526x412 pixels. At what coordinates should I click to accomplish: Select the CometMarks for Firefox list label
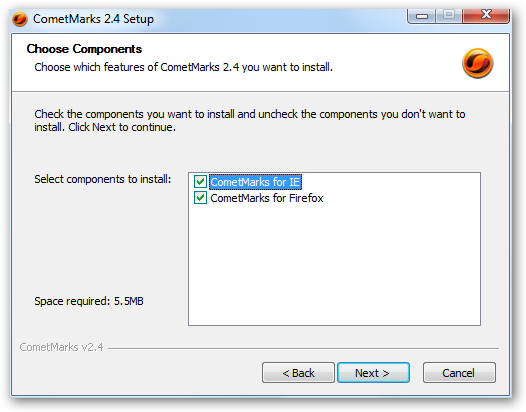267,198
